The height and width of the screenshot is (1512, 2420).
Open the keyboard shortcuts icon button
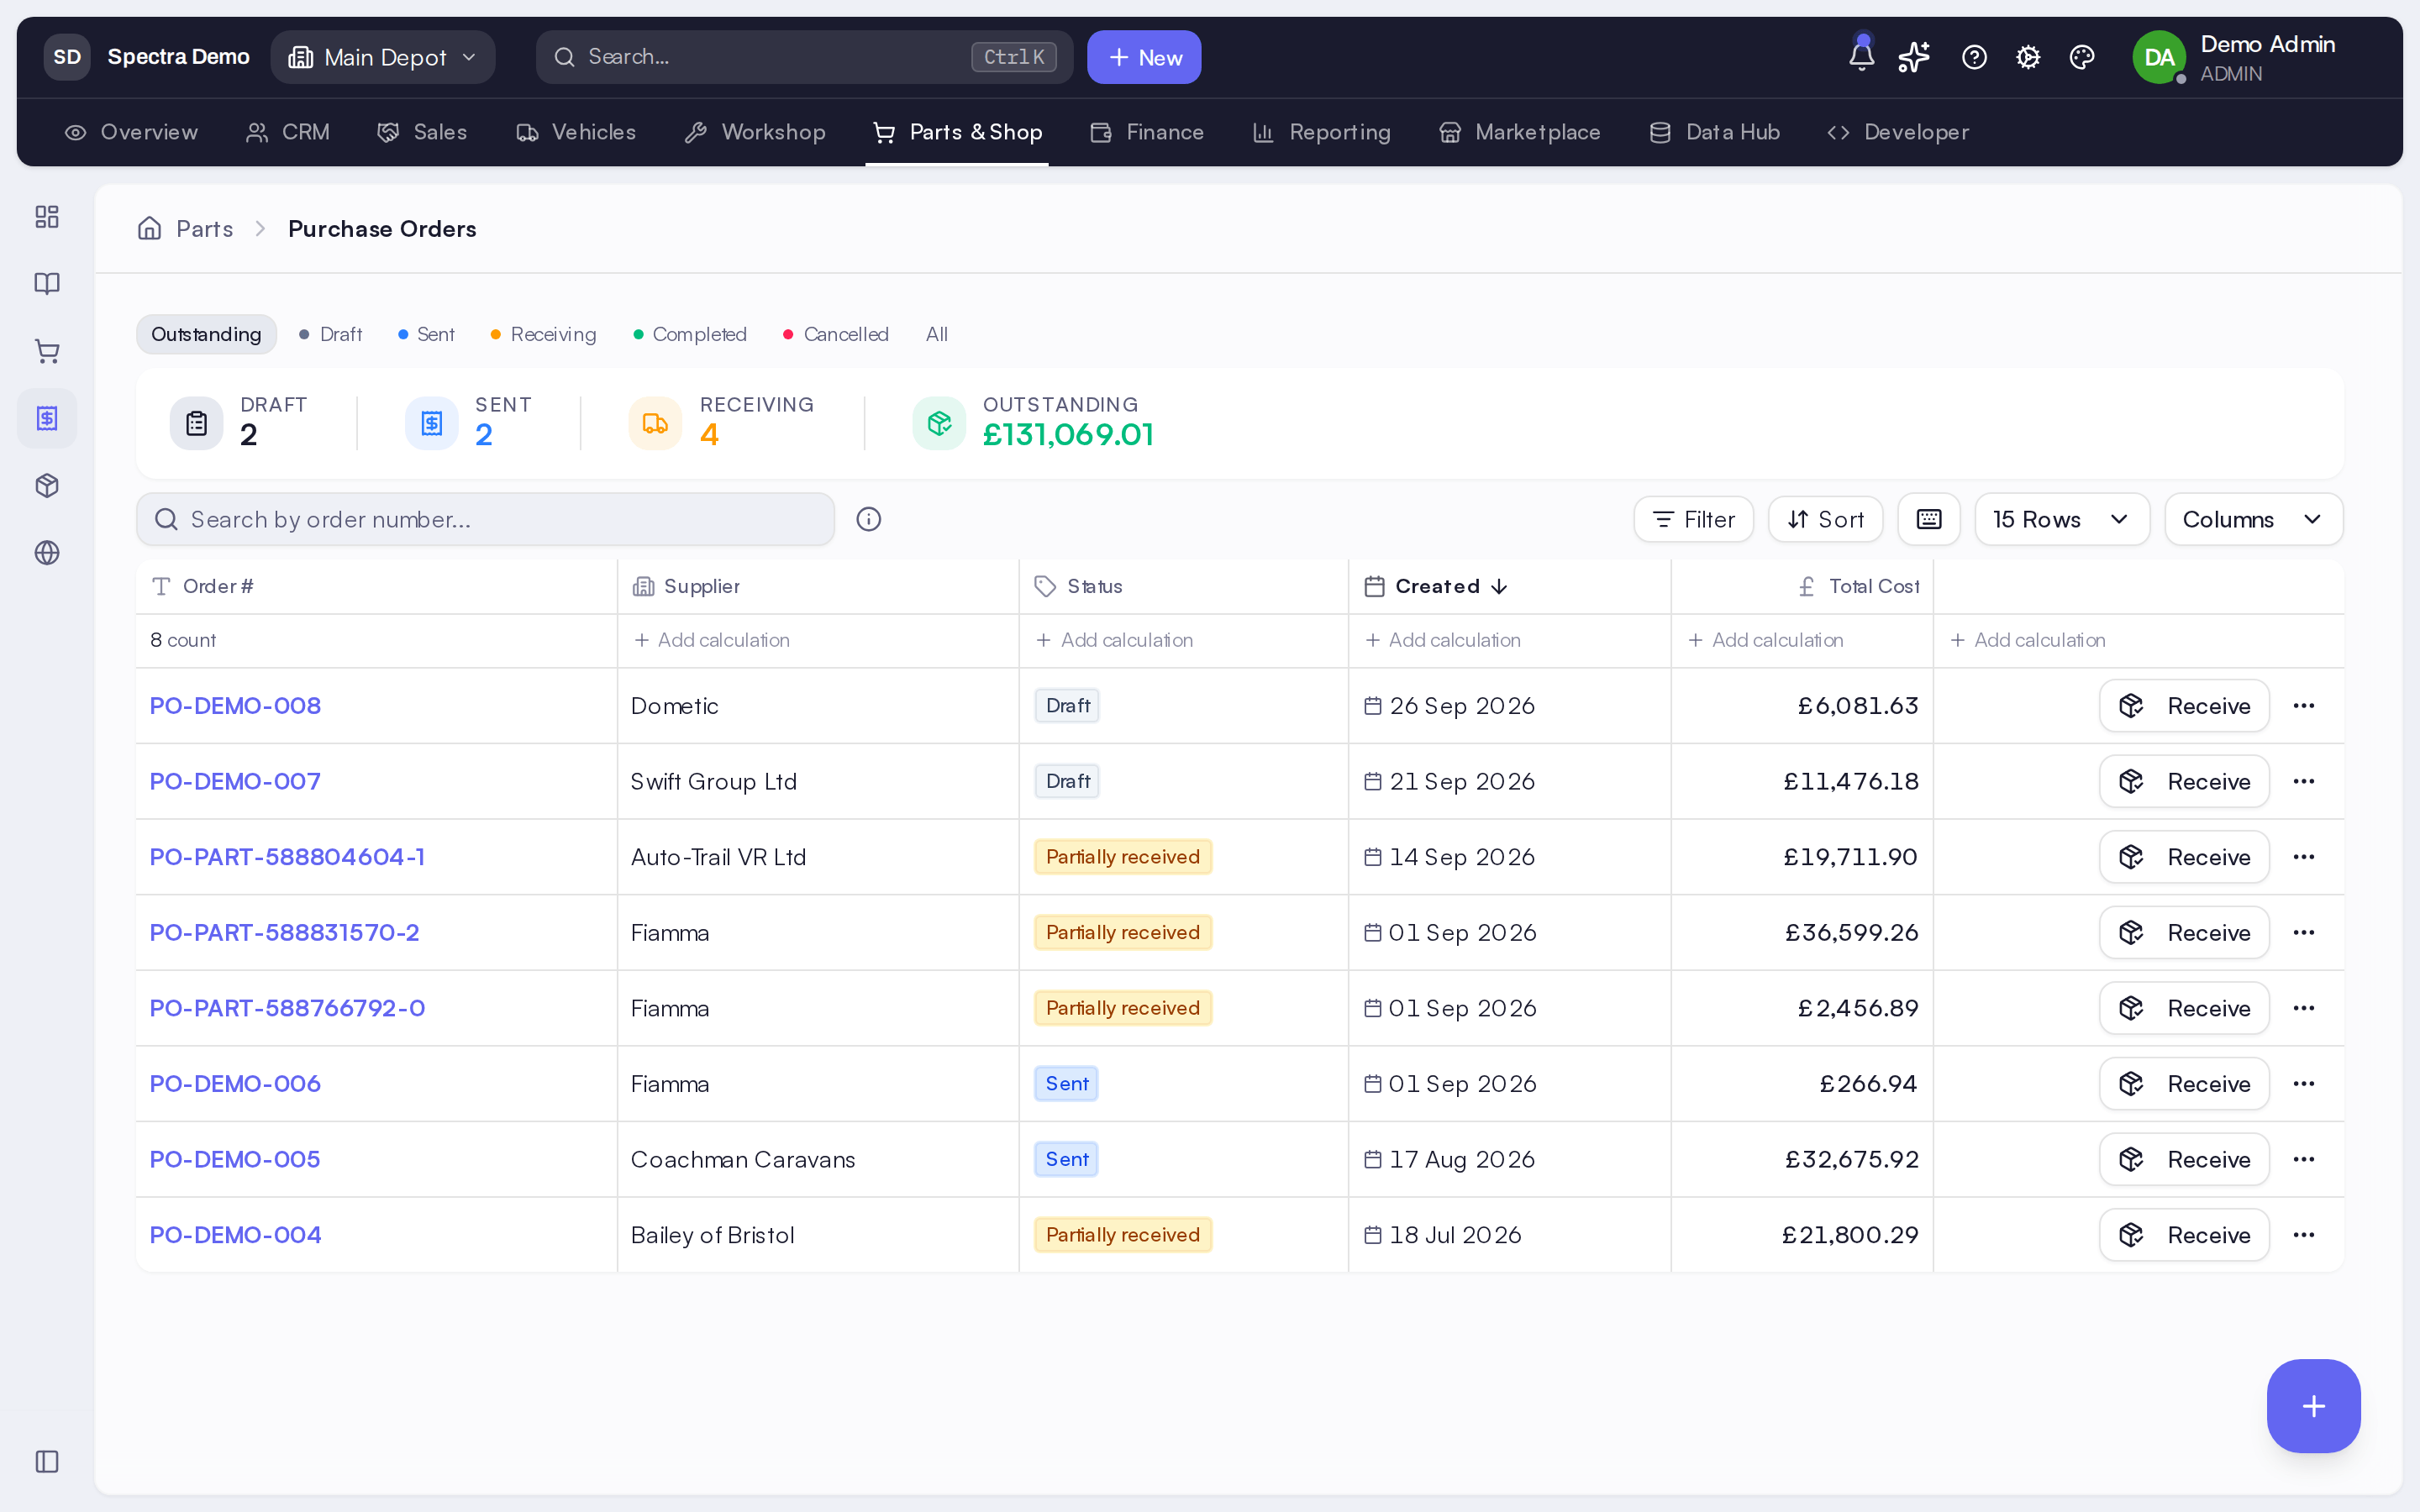1929,519
